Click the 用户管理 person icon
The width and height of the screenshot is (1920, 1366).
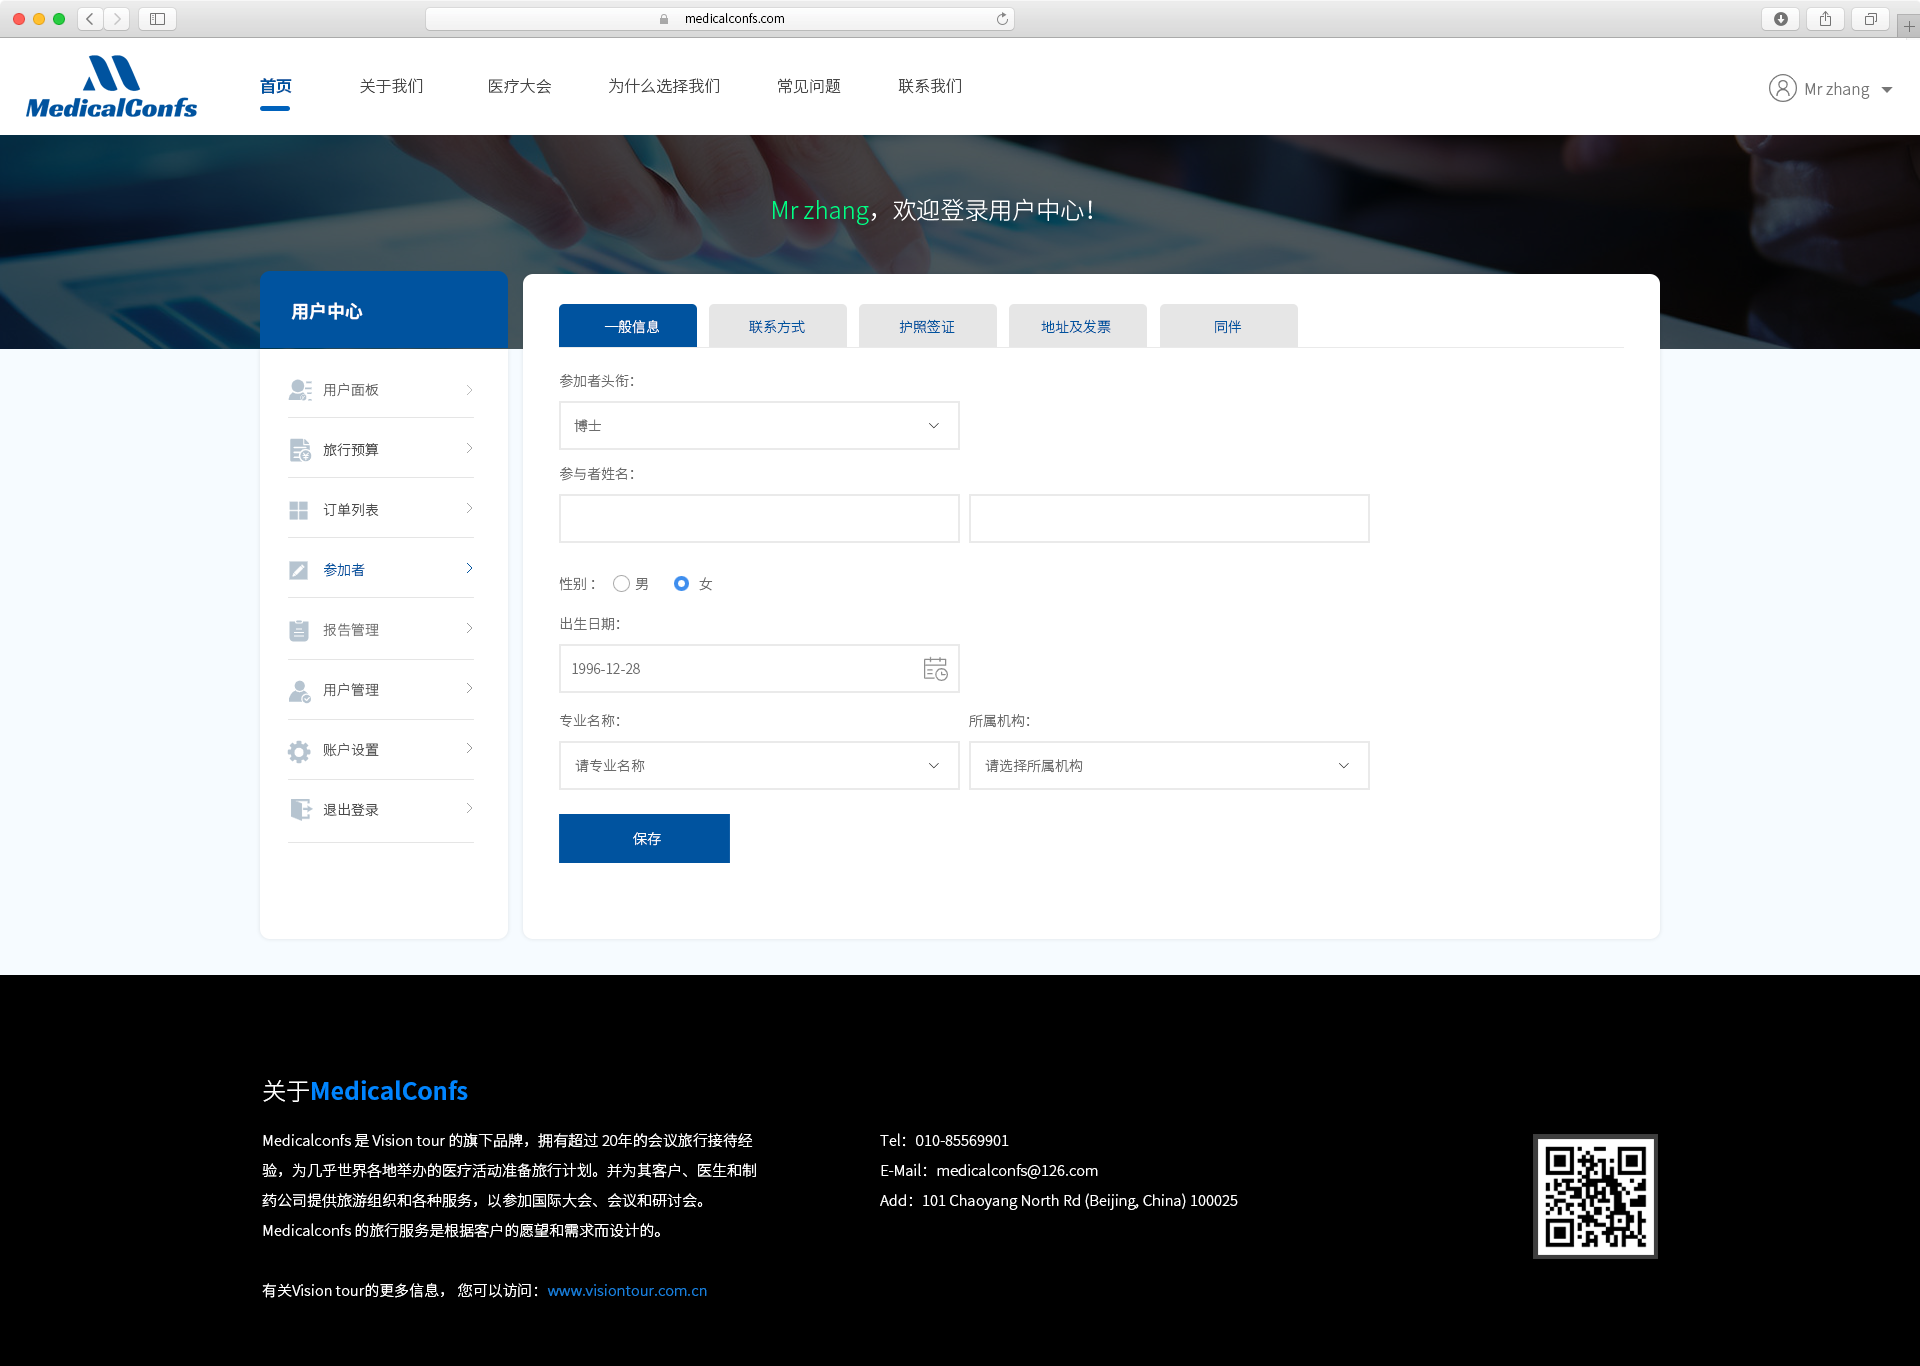(x=299, y=690)
